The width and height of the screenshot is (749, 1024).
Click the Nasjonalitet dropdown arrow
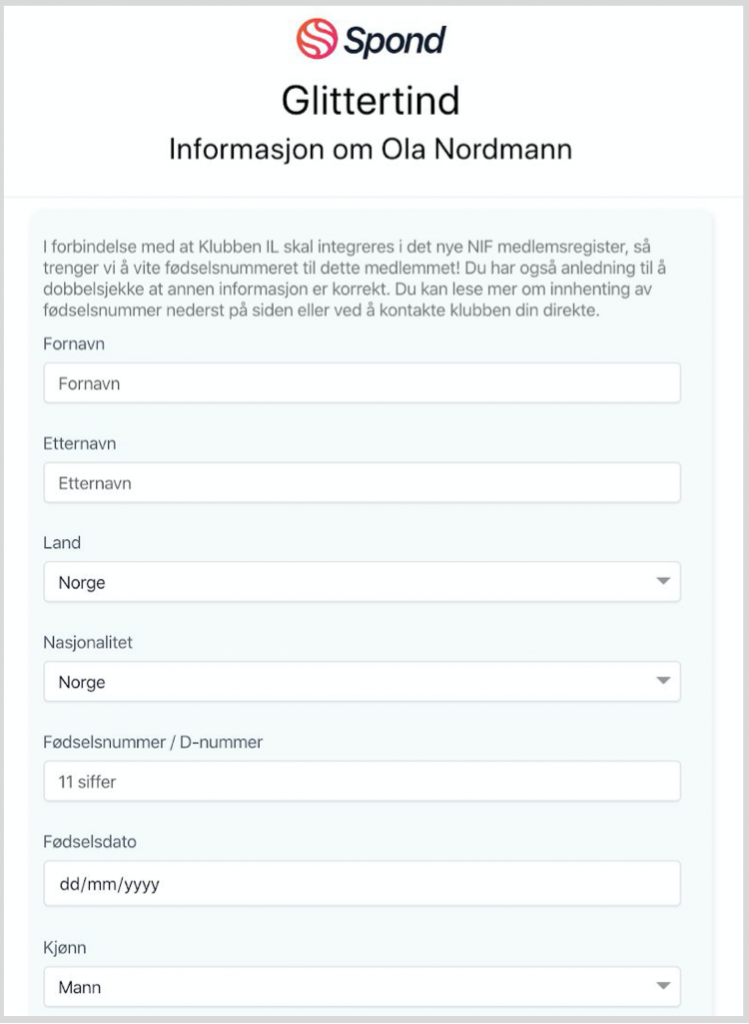tap(663, 681)
